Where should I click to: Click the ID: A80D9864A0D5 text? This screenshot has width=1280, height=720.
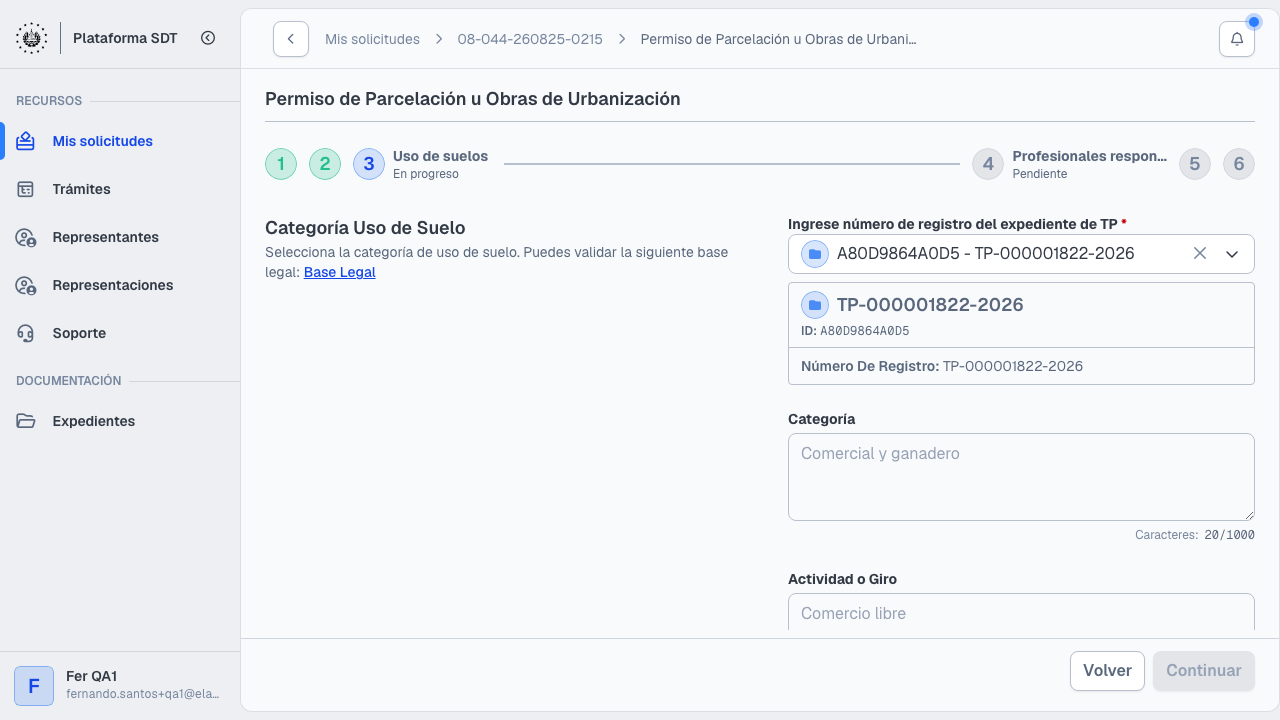point(855,331)
